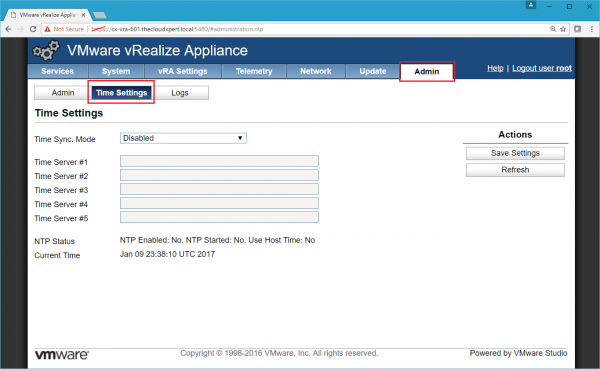Click Logout user root link
Viewport: 600px width, 369px height.
(x=542, y=68)
